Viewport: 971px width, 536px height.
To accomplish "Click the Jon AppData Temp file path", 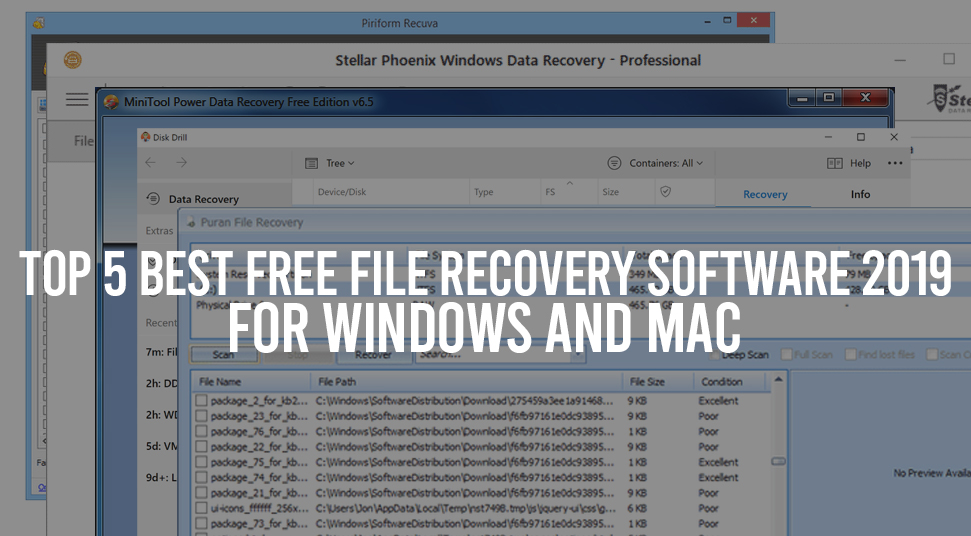I will [x=466, y=508].
